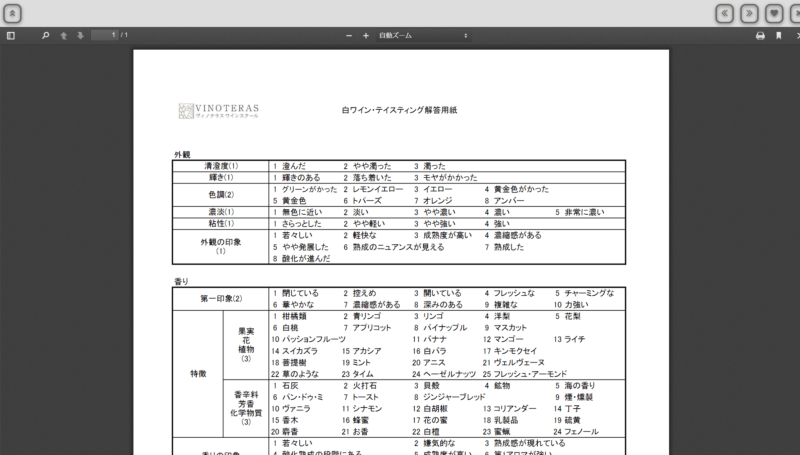This screenshot has width=800, height=455.
Task: Click option '4 黄金色がかった'
Action: pos(516,189)
